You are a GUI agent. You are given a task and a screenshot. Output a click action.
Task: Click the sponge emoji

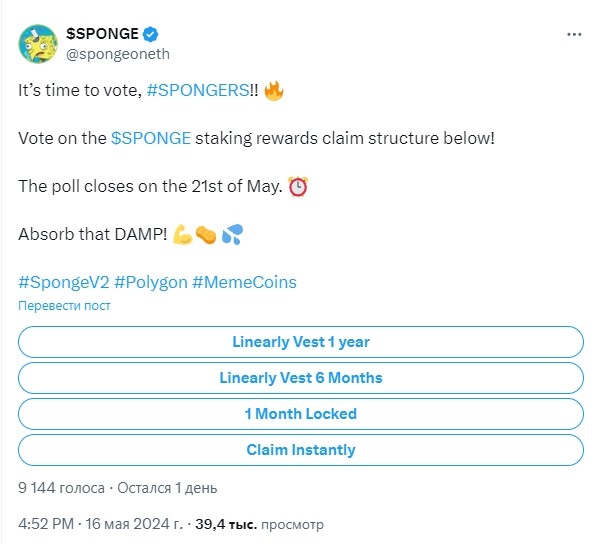[206, 235]
